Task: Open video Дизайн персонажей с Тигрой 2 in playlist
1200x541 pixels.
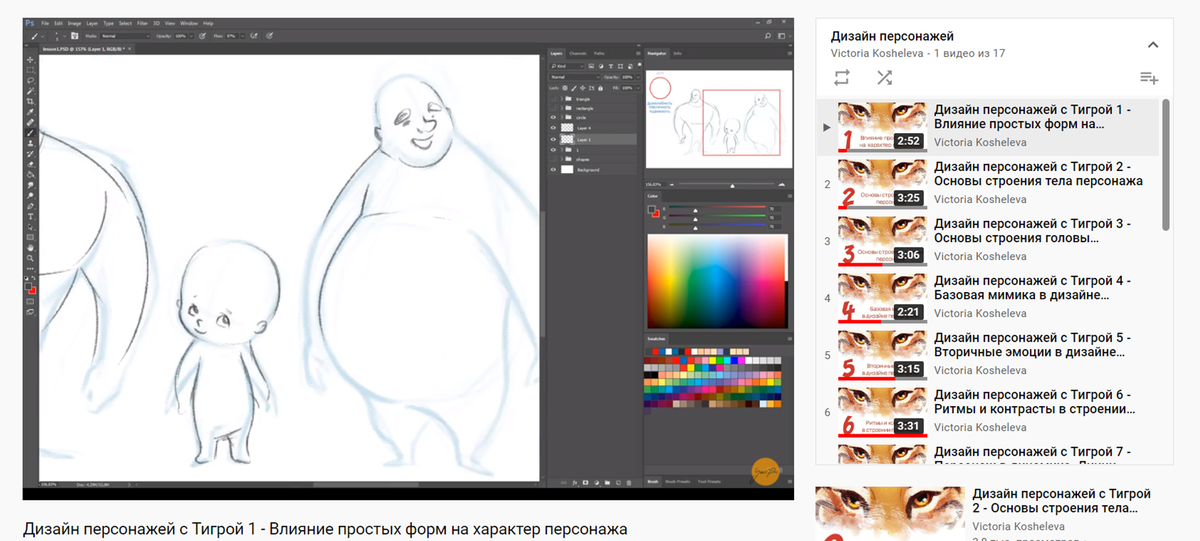Action: pos(990,183)
